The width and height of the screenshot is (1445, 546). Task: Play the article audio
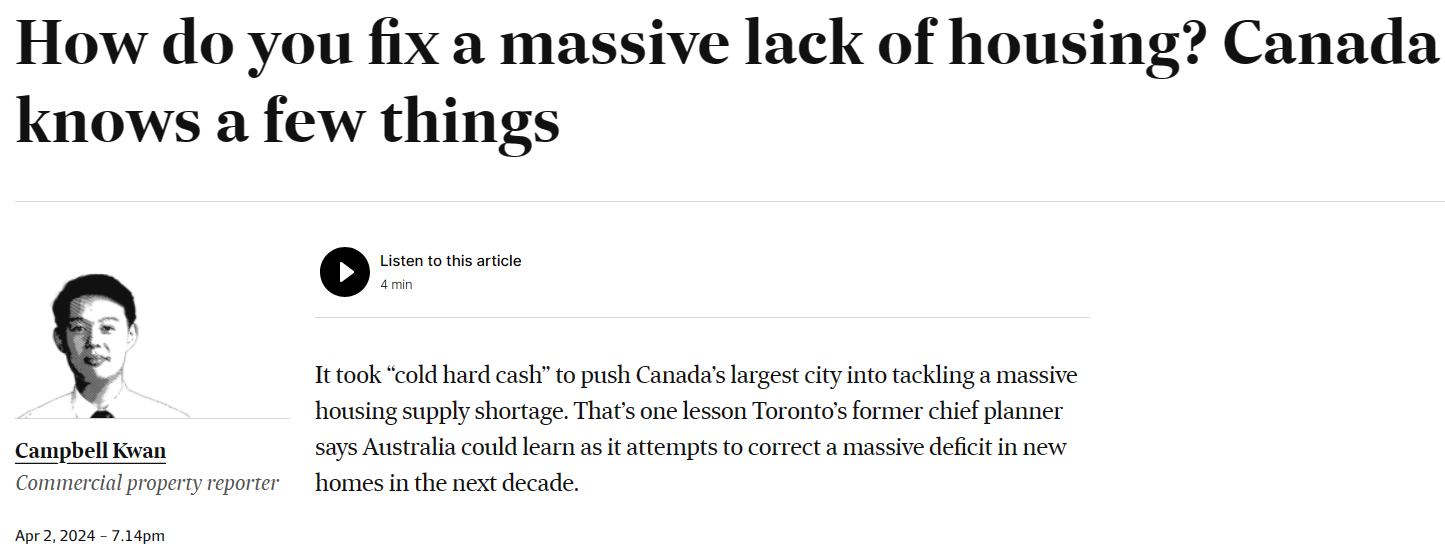(344, 272)
